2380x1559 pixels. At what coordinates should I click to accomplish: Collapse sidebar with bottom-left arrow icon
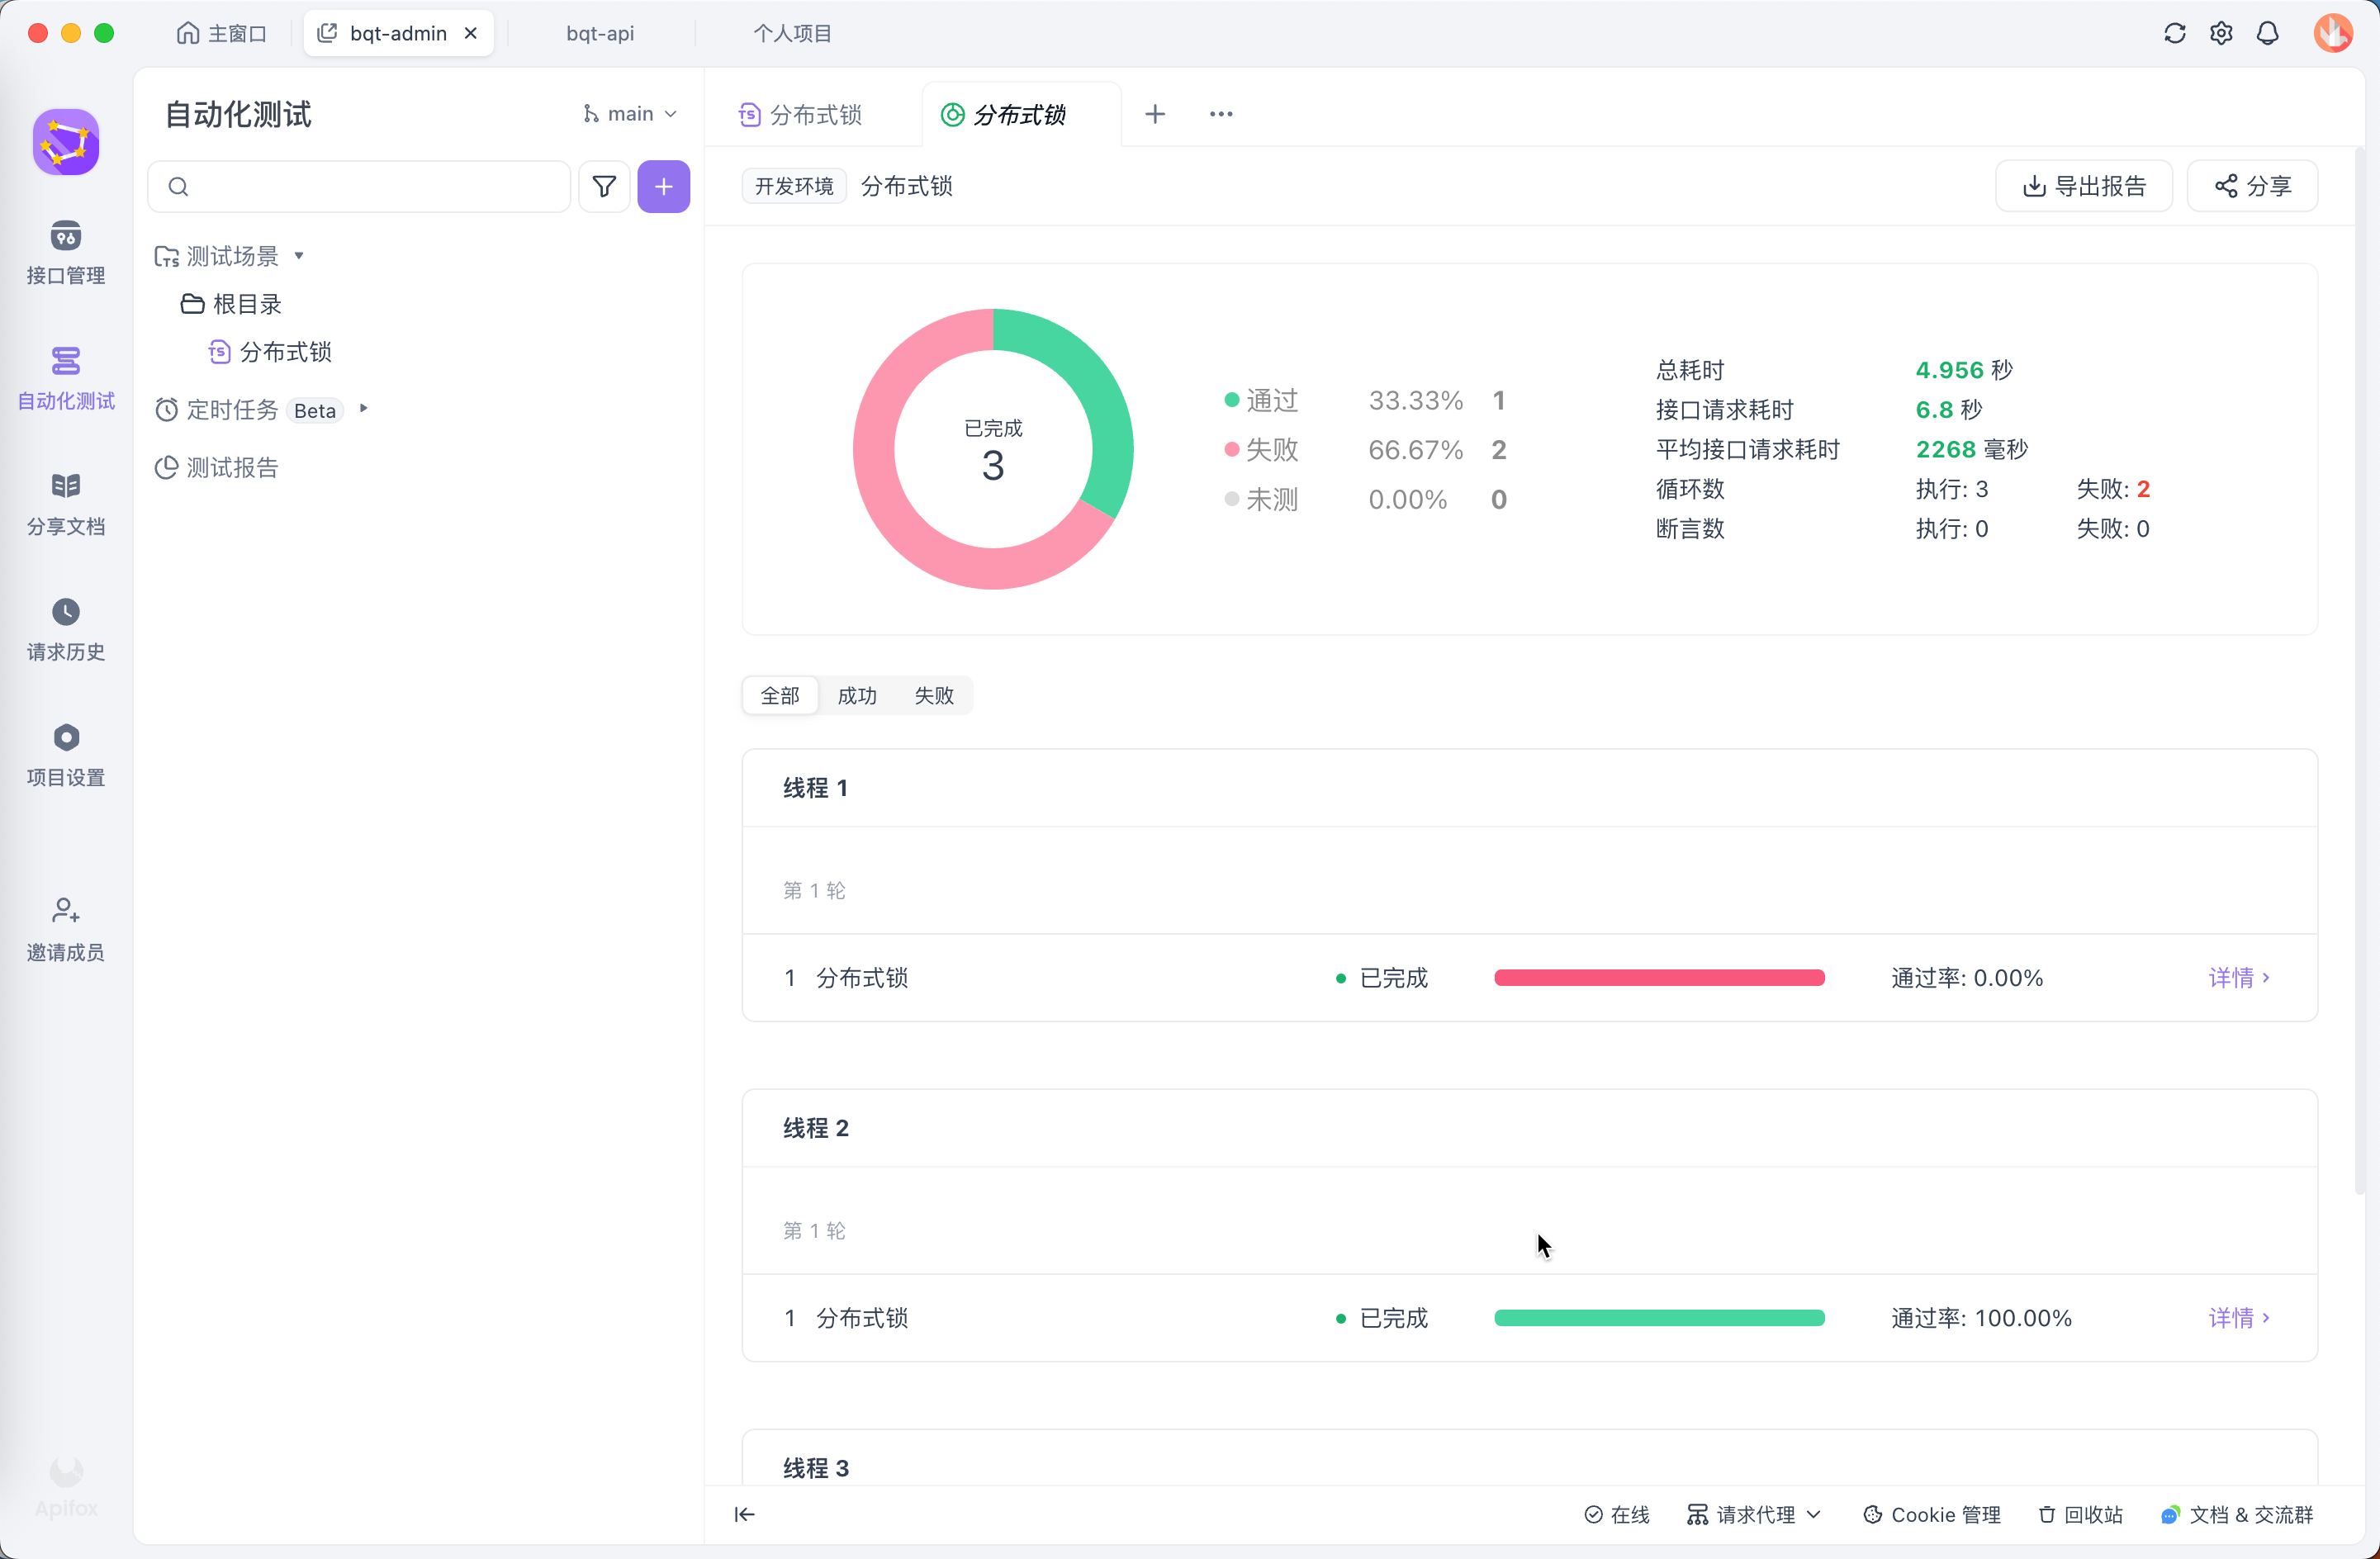(x=744, y=1514)
